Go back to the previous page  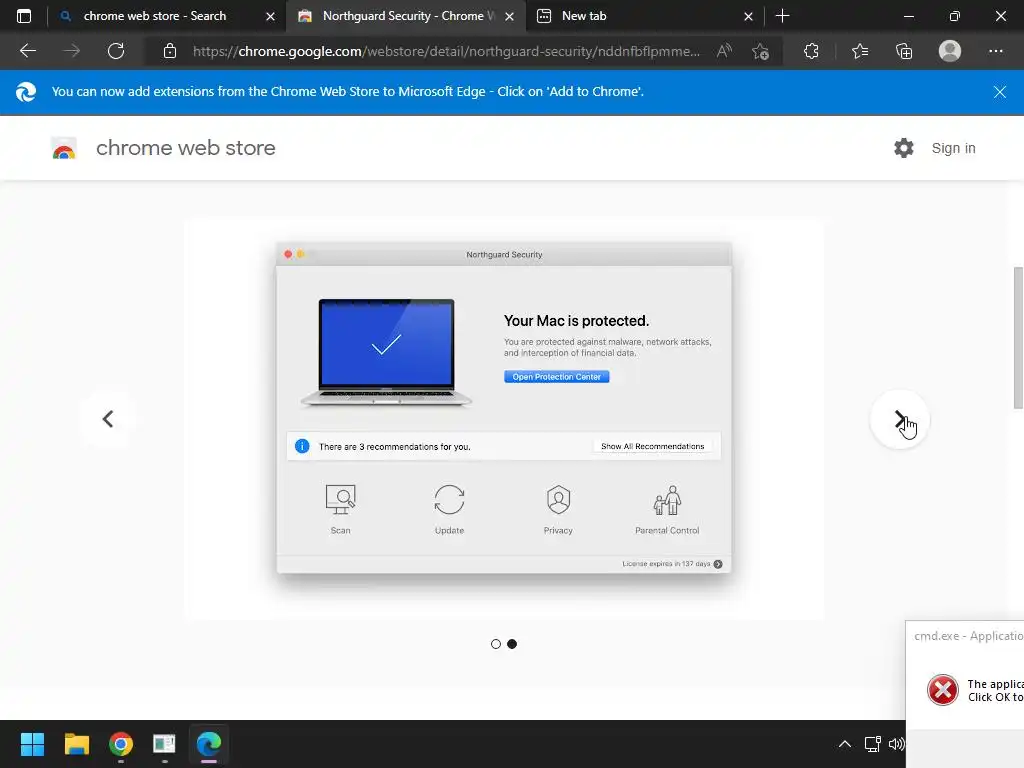click(28, 51)
